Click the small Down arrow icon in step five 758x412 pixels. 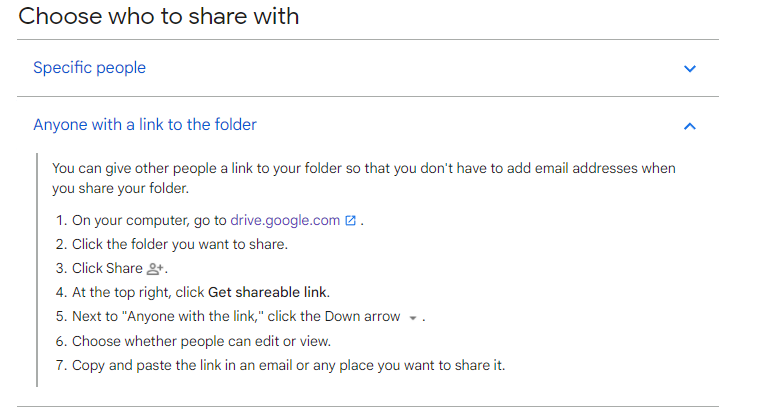click(413, 318)
